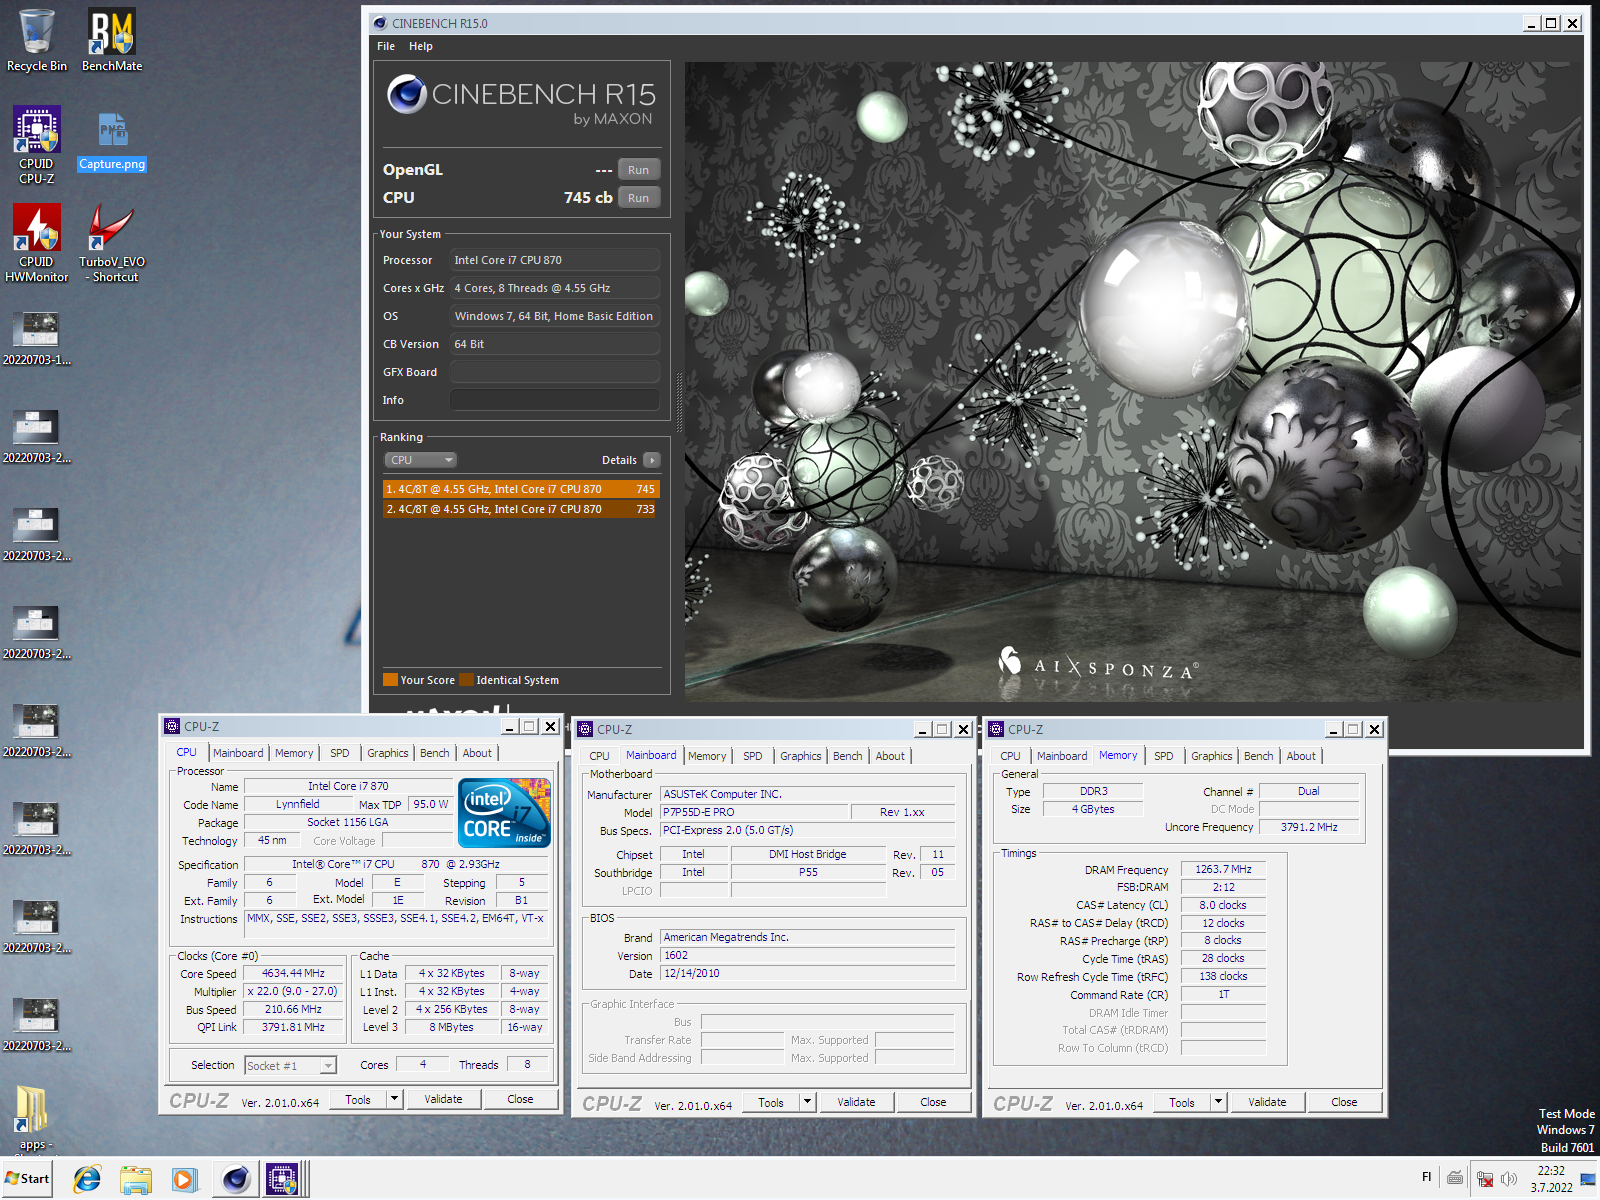Click Tools button in left CPU-Z window
The height and width of the screenshot is (1200, 1600).
358,1099
